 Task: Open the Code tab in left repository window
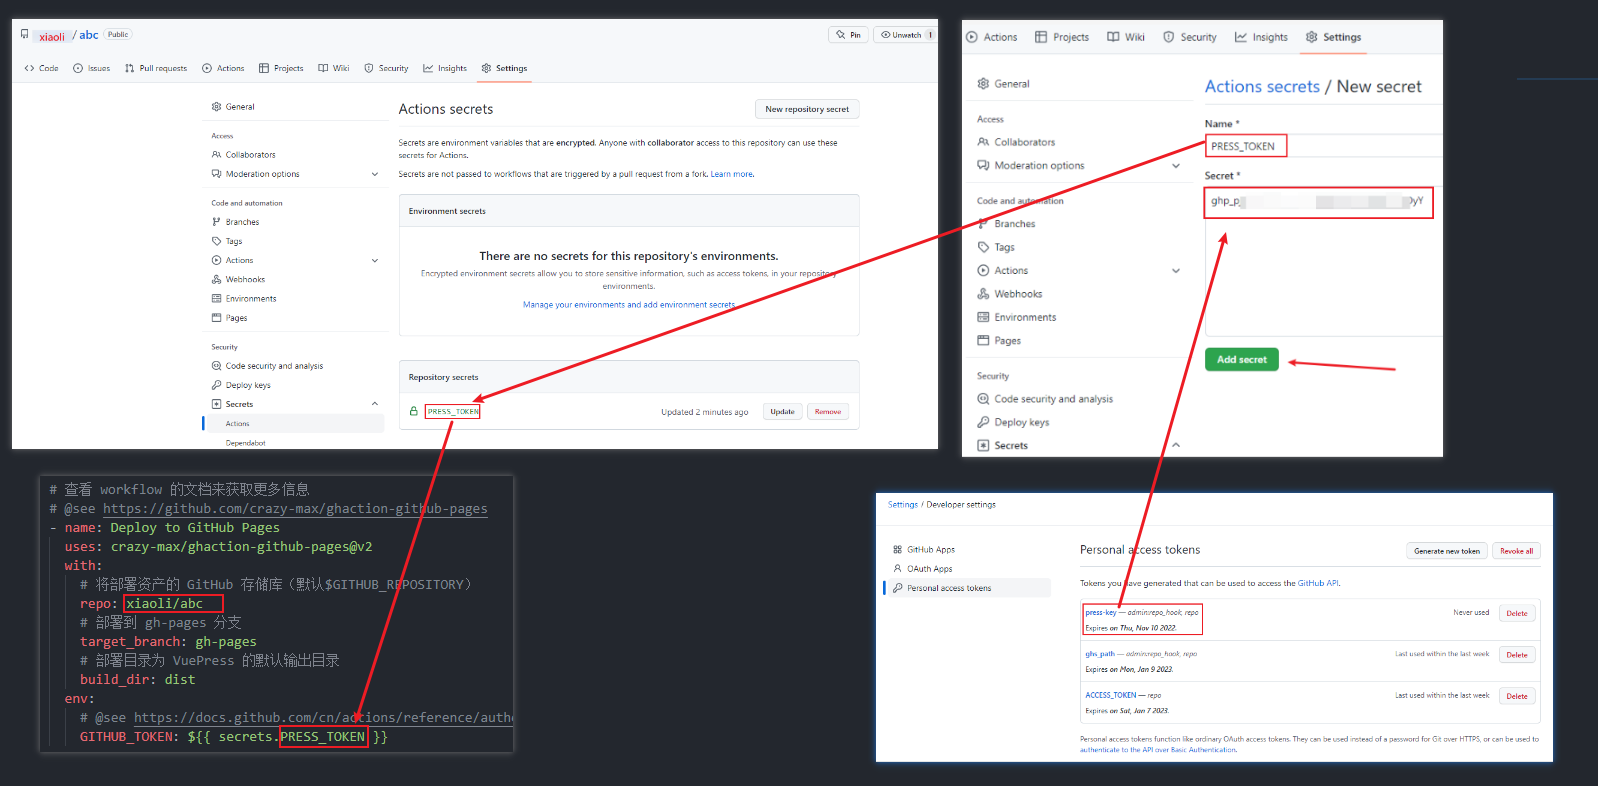(x=41, y=68)
